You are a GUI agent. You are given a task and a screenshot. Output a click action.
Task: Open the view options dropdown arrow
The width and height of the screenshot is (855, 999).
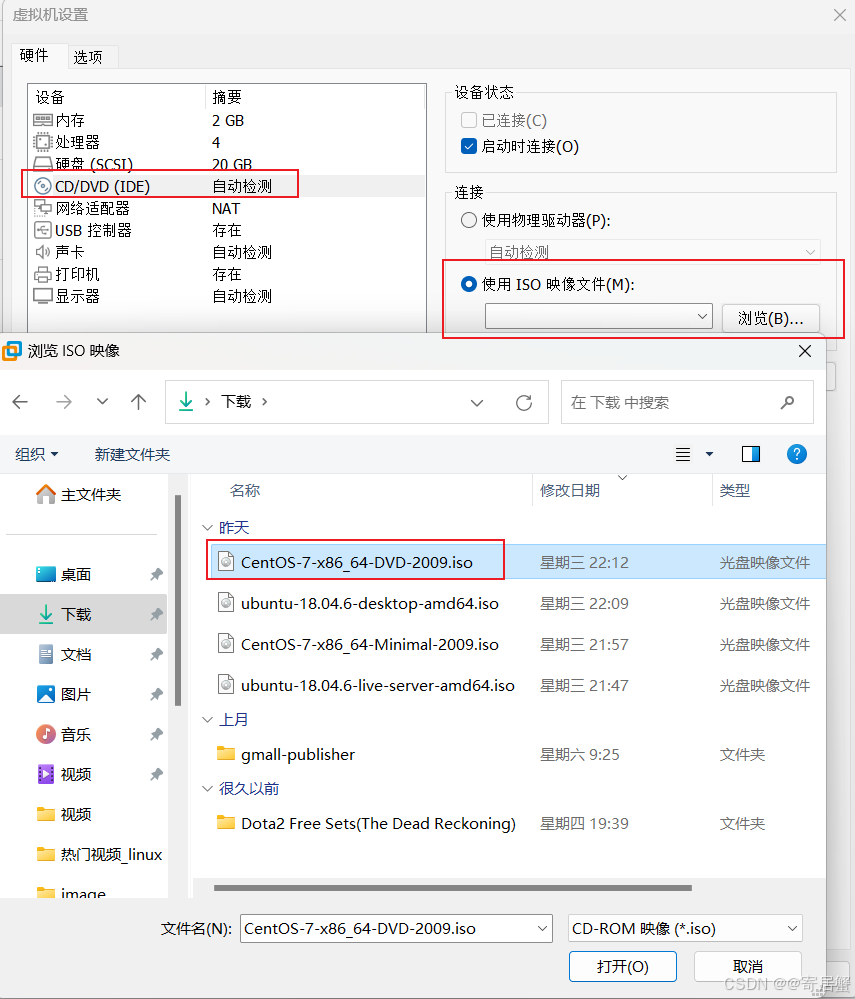click(x=709, y=454)
